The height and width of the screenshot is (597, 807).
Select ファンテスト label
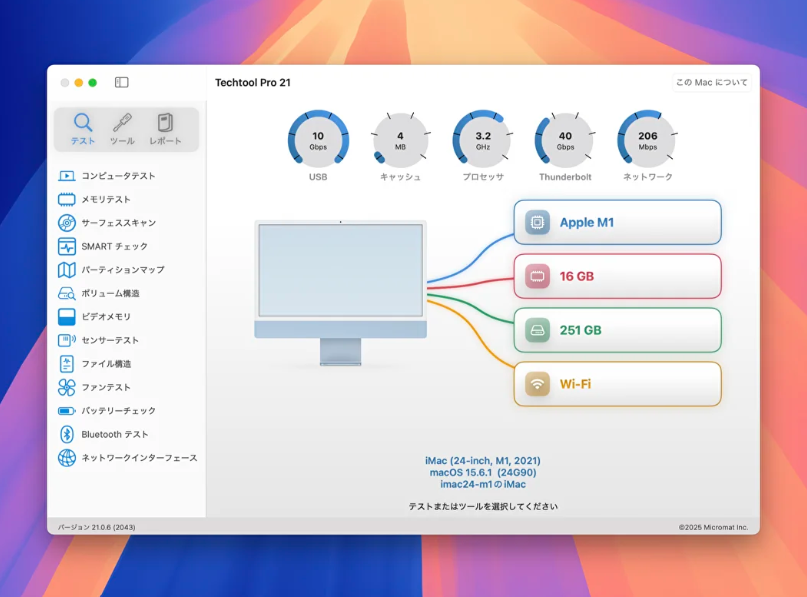tap(106, 388)
